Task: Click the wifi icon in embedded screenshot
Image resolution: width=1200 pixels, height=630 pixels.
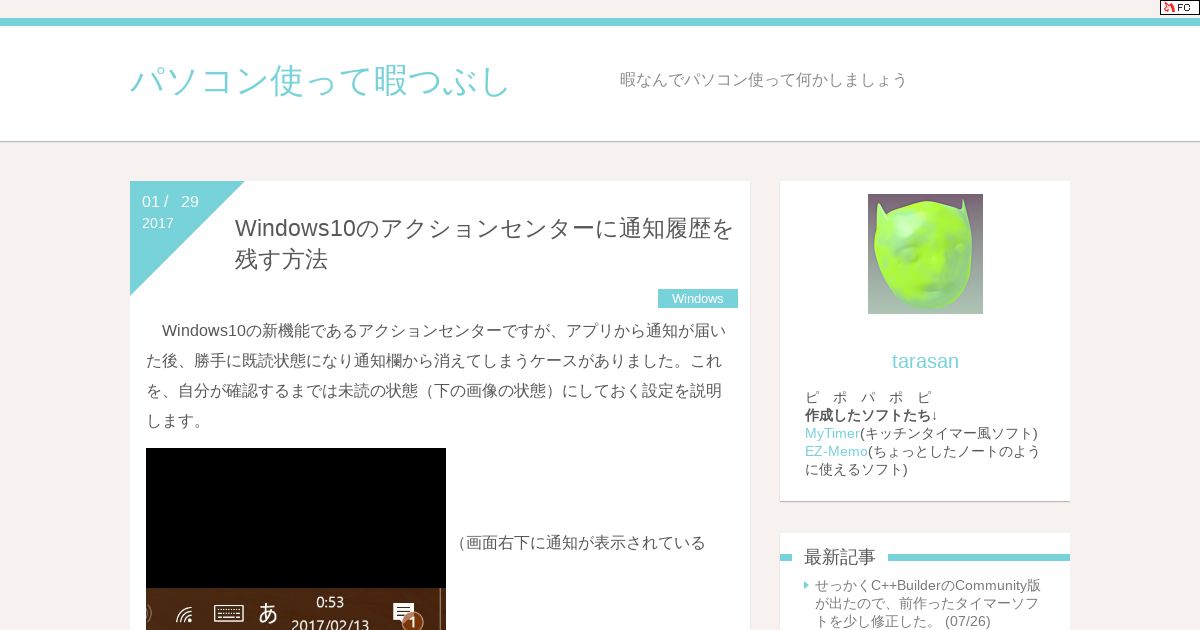Action: pos(184,614)
